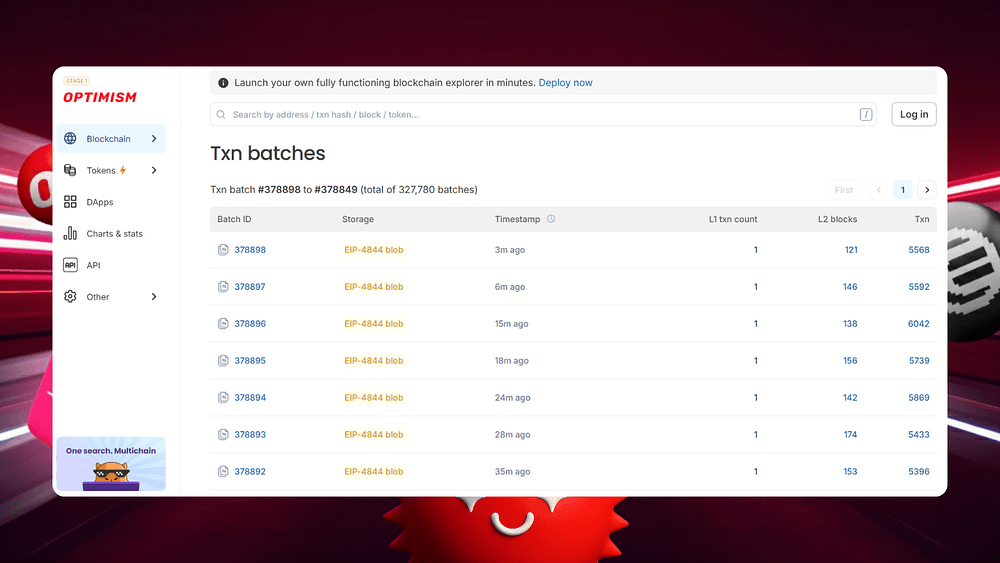Click L2 blocks value 174
The image size is (1000, 563).
coord(850,435)
